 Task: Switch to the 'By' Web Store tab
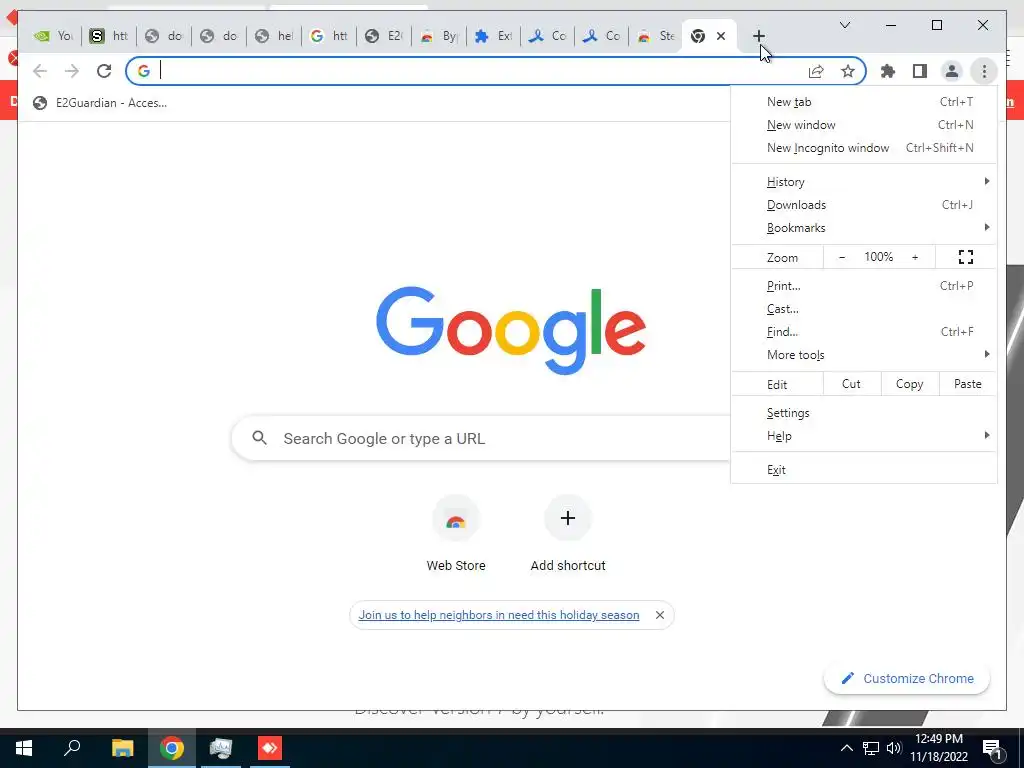[439, 36]
